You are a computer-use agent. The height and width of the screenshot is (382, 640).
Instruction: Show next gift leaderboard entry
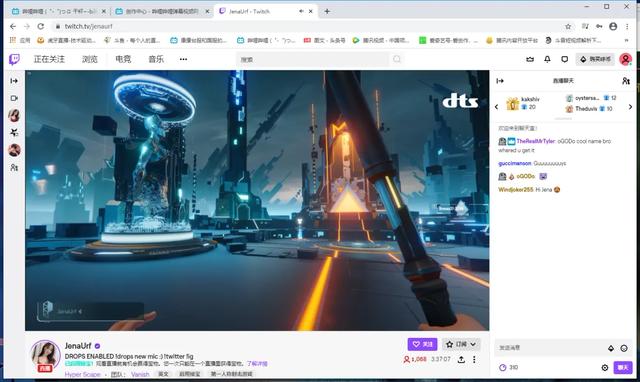(x=630, y=107)
